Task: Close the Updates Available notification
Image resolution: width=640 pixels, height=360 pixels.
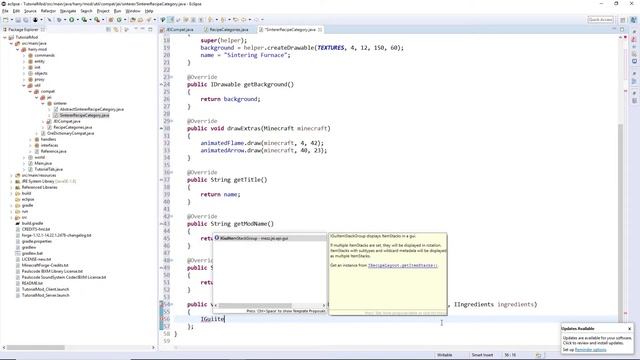Action: 629,329
